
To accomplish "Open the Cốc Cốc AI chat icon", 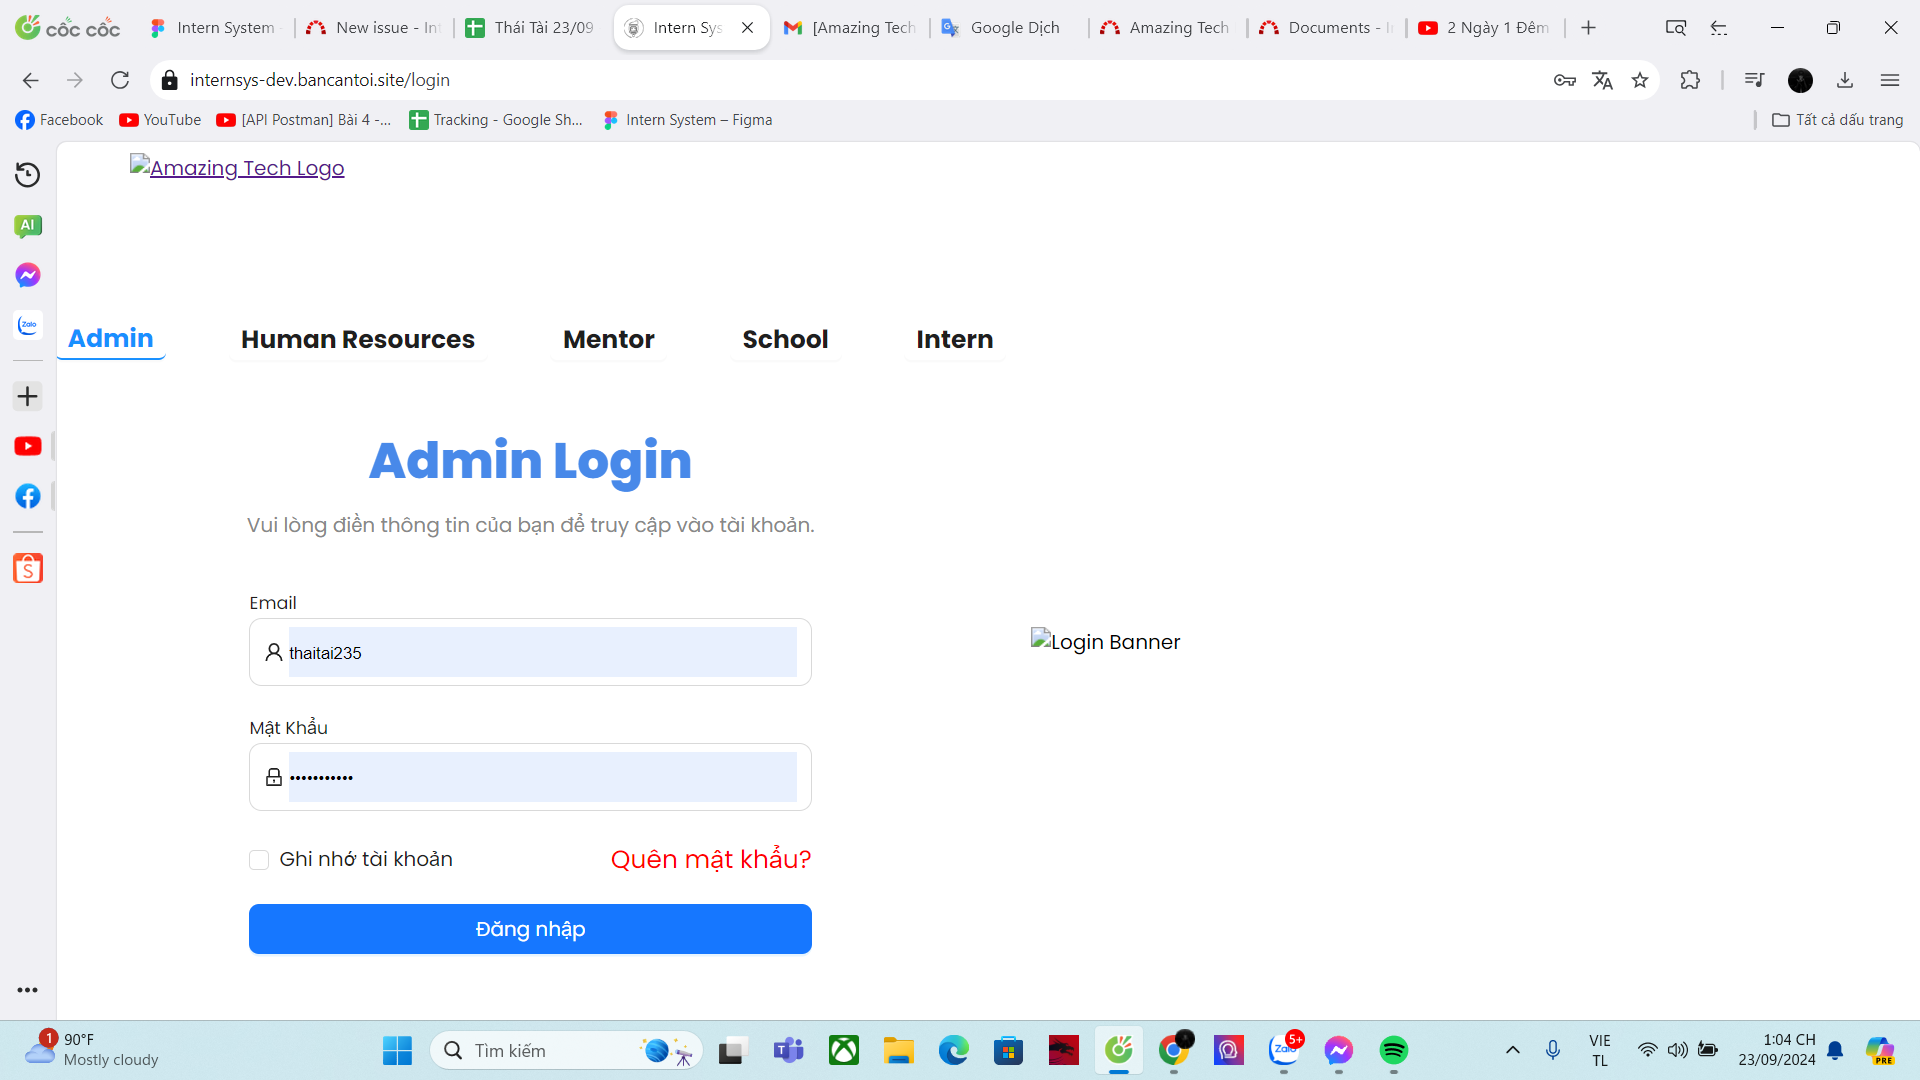I will click(27, 225).
